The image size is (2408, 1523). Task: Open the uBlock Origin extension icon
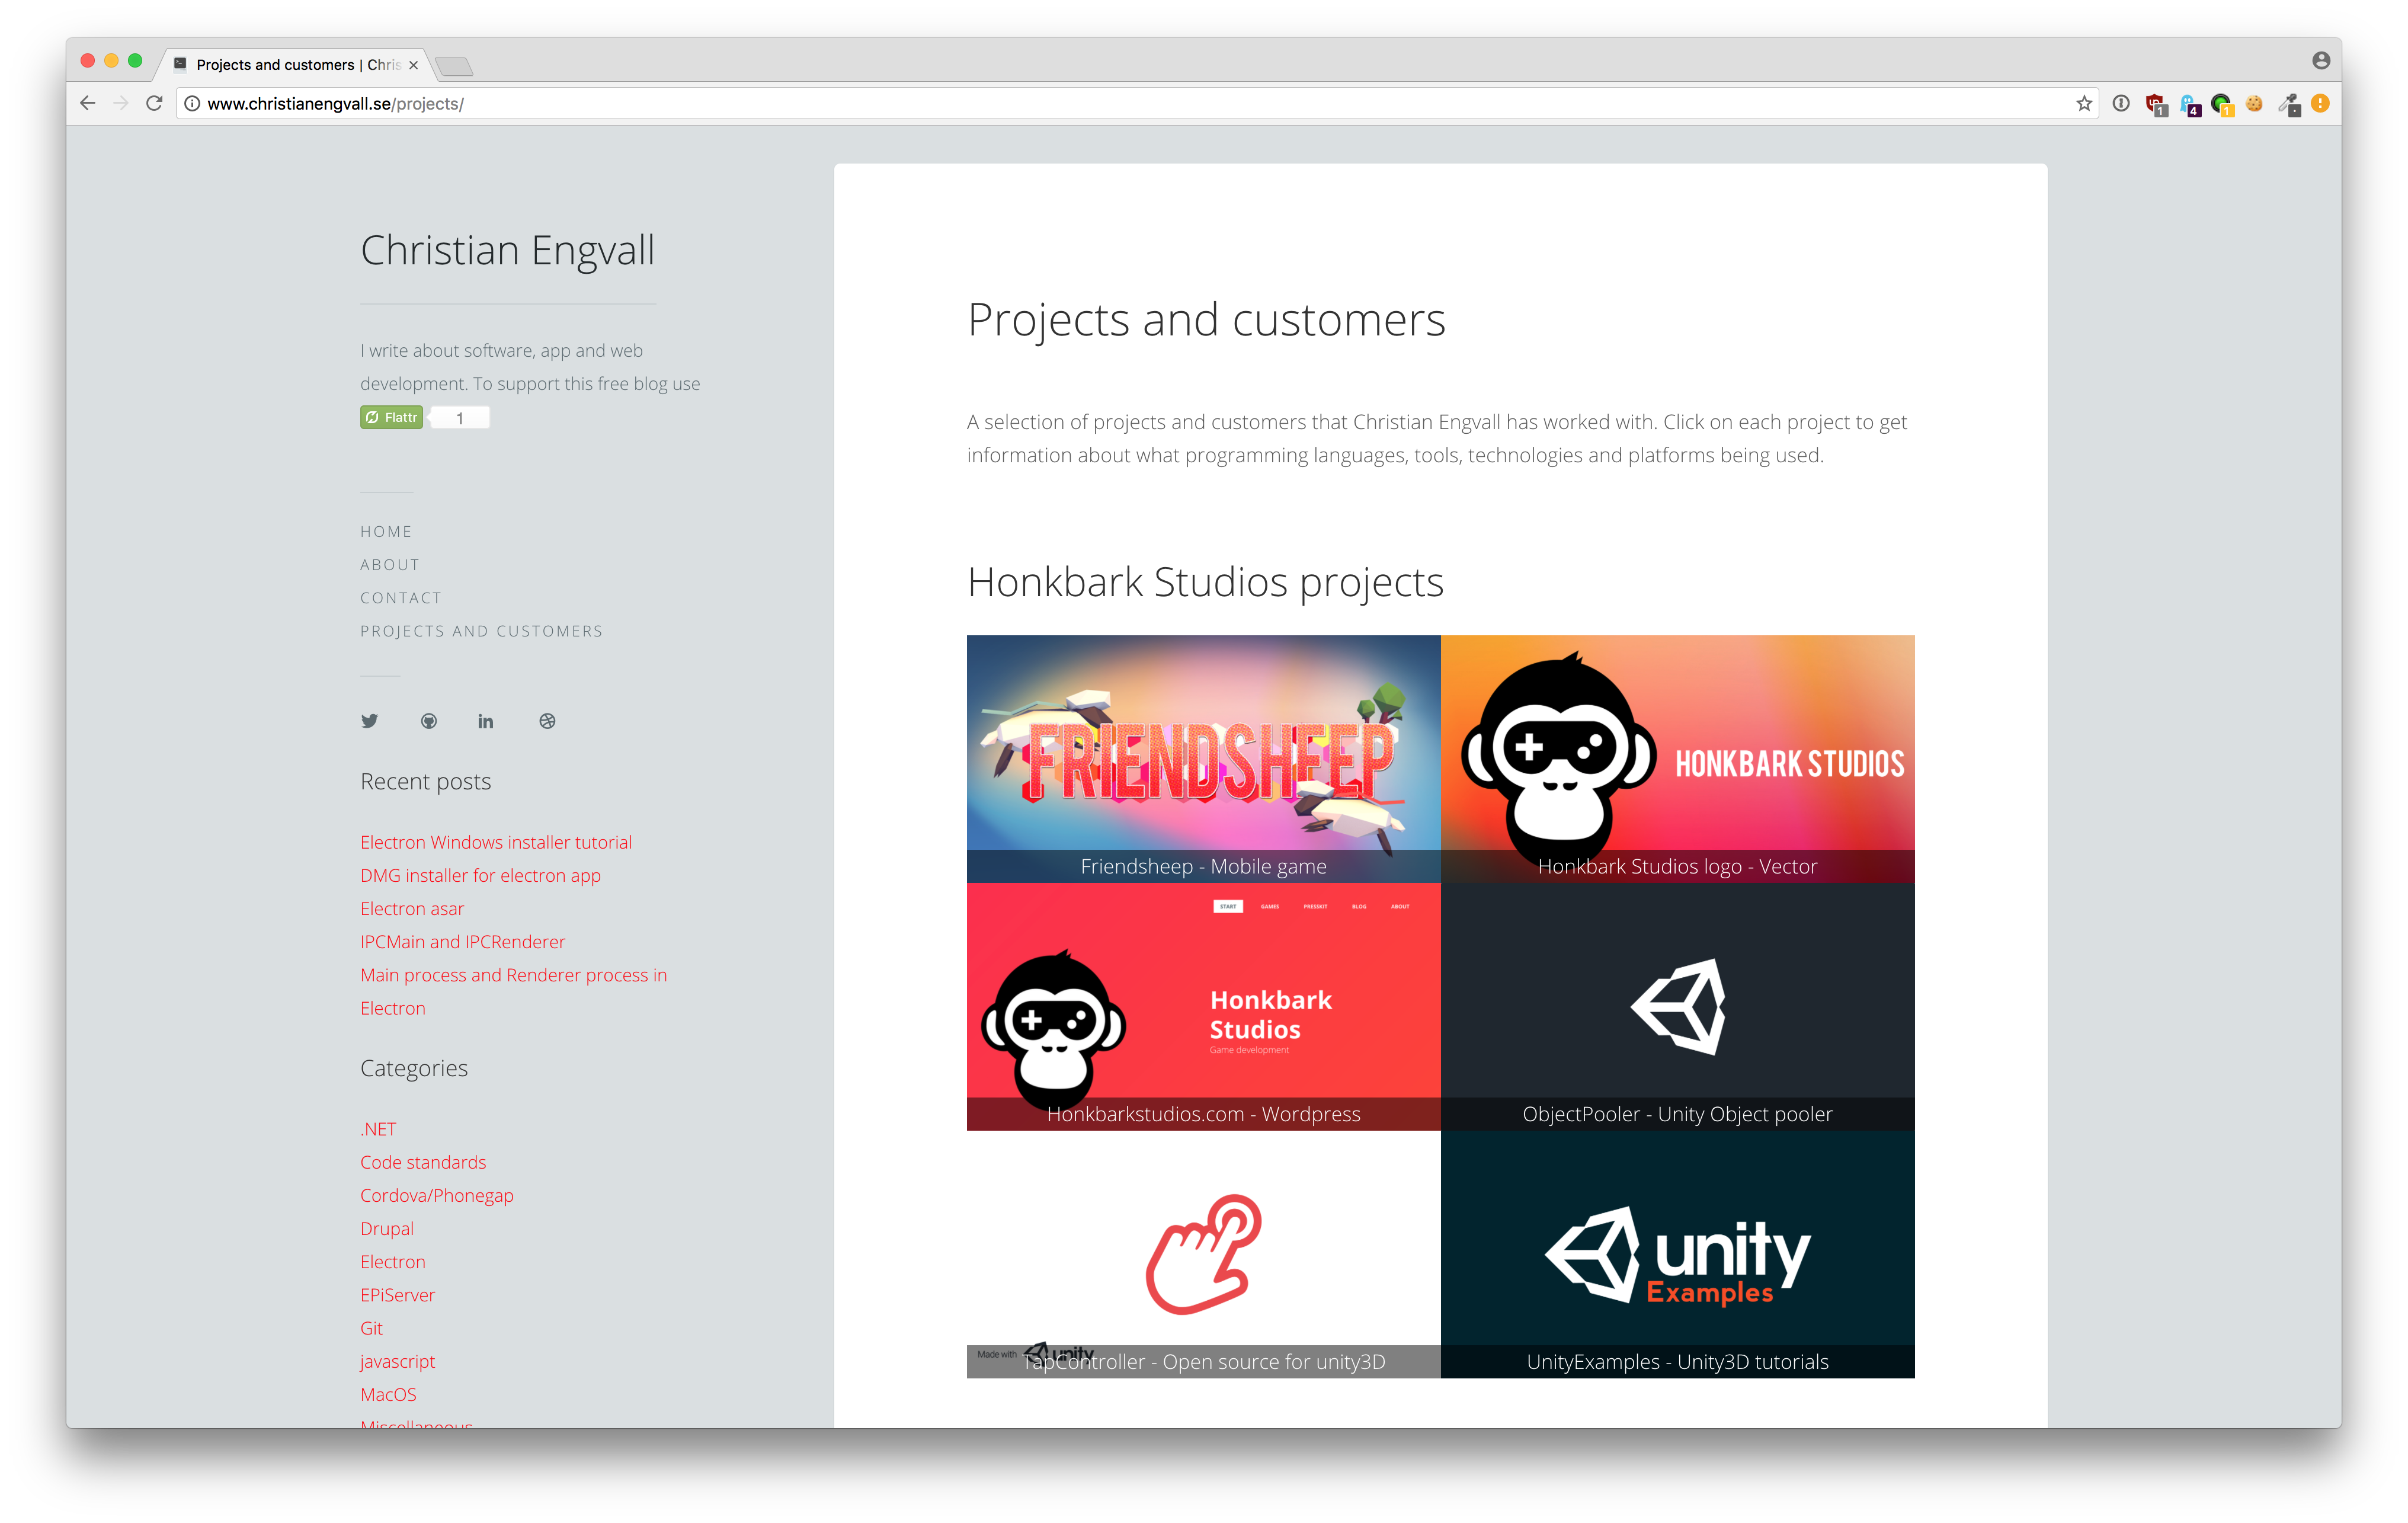2155,103
